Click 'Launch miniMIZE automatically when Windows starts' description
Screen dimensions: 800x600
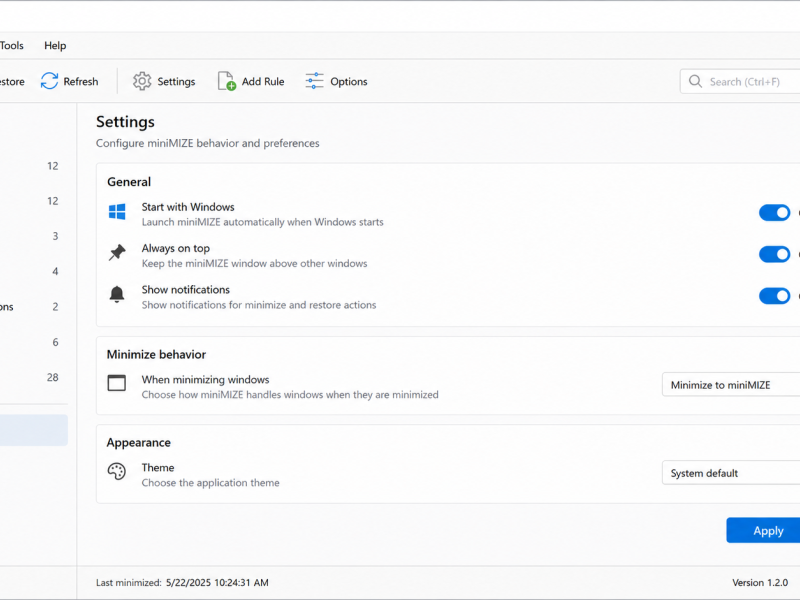[x=262, y=222]
